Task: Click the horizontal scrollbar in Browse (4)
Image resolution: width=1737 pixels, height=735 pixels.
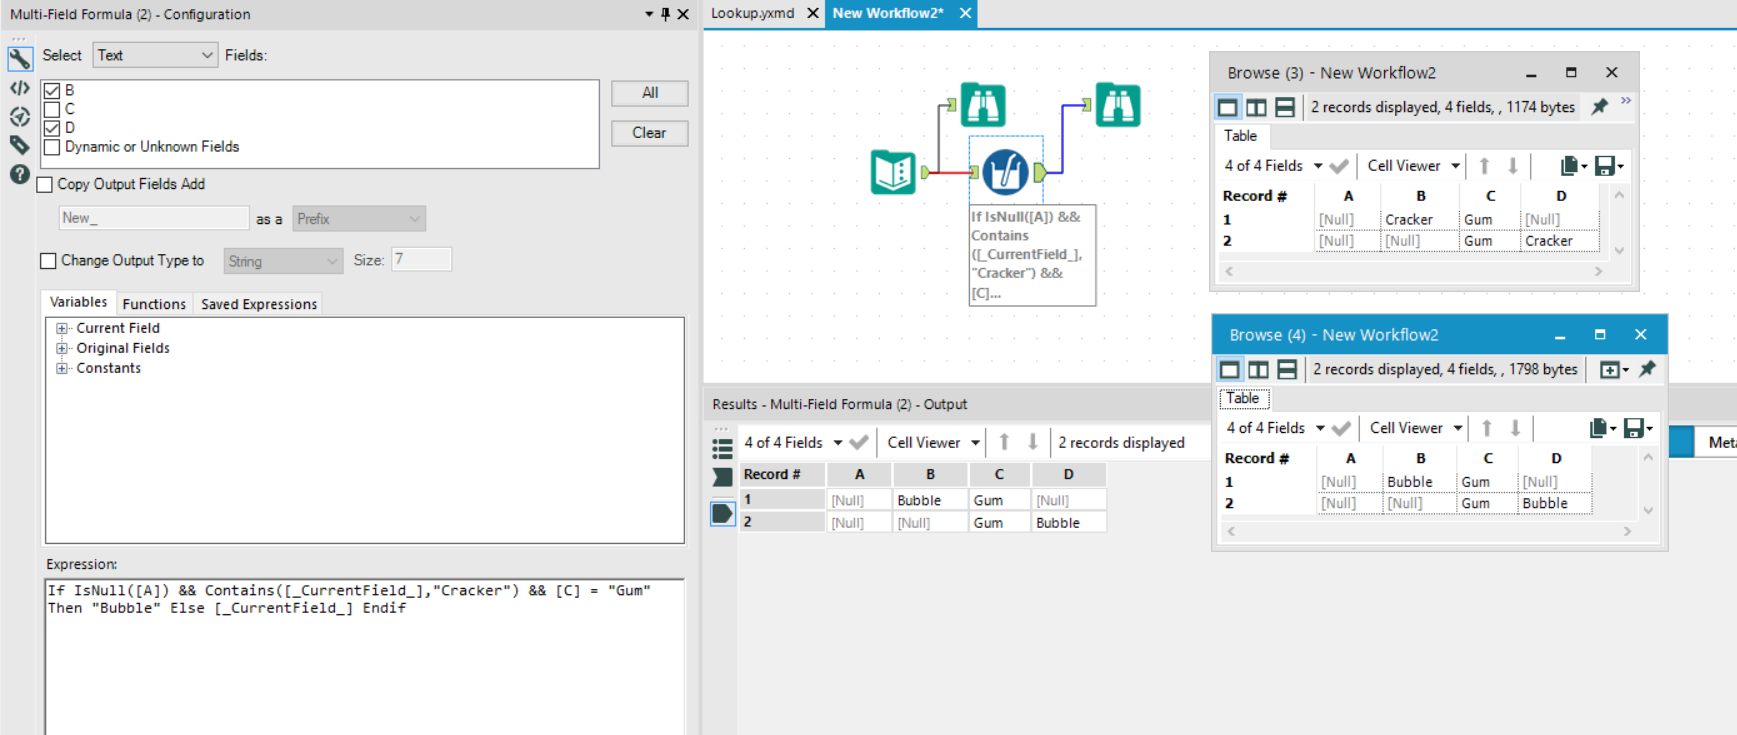Action: coord(1431,531)
